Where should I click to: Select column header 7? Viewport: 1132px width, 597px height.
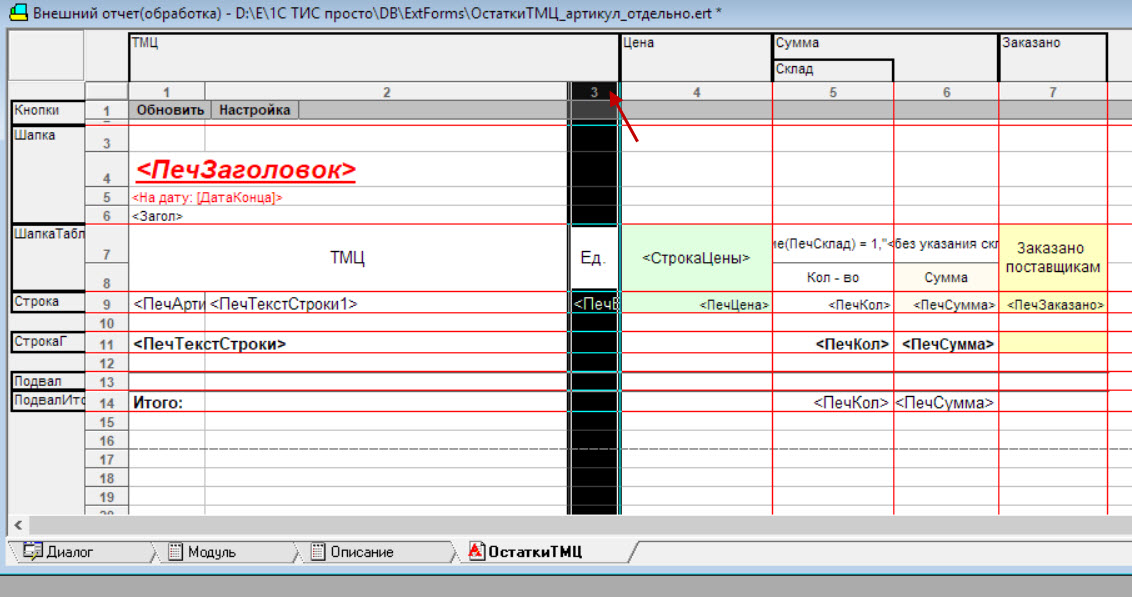point(1053,92)
